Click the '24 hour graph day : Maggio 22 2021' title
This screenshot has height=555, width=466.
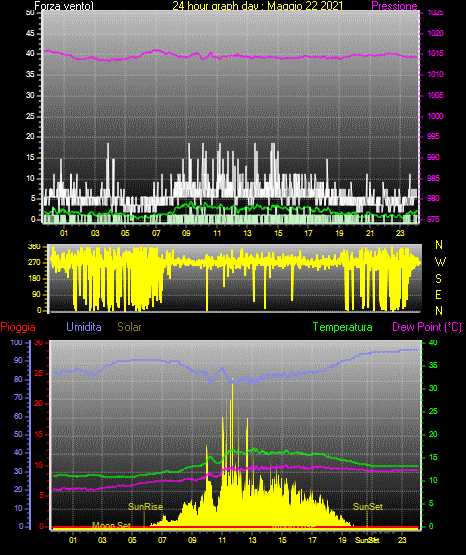(x=258, y=6)
